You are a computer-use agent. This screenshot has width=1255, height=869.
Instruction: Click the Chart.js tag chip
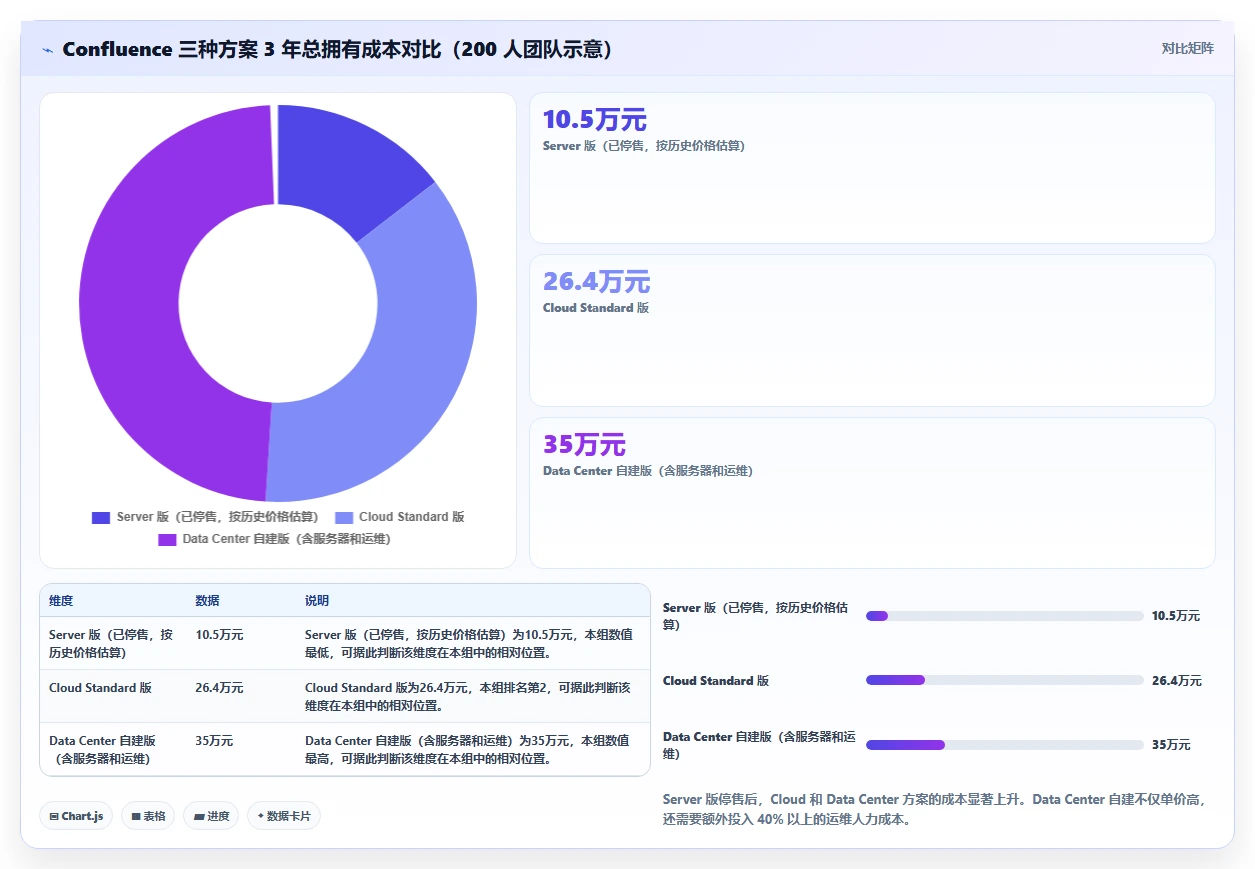tap(77, 816)
